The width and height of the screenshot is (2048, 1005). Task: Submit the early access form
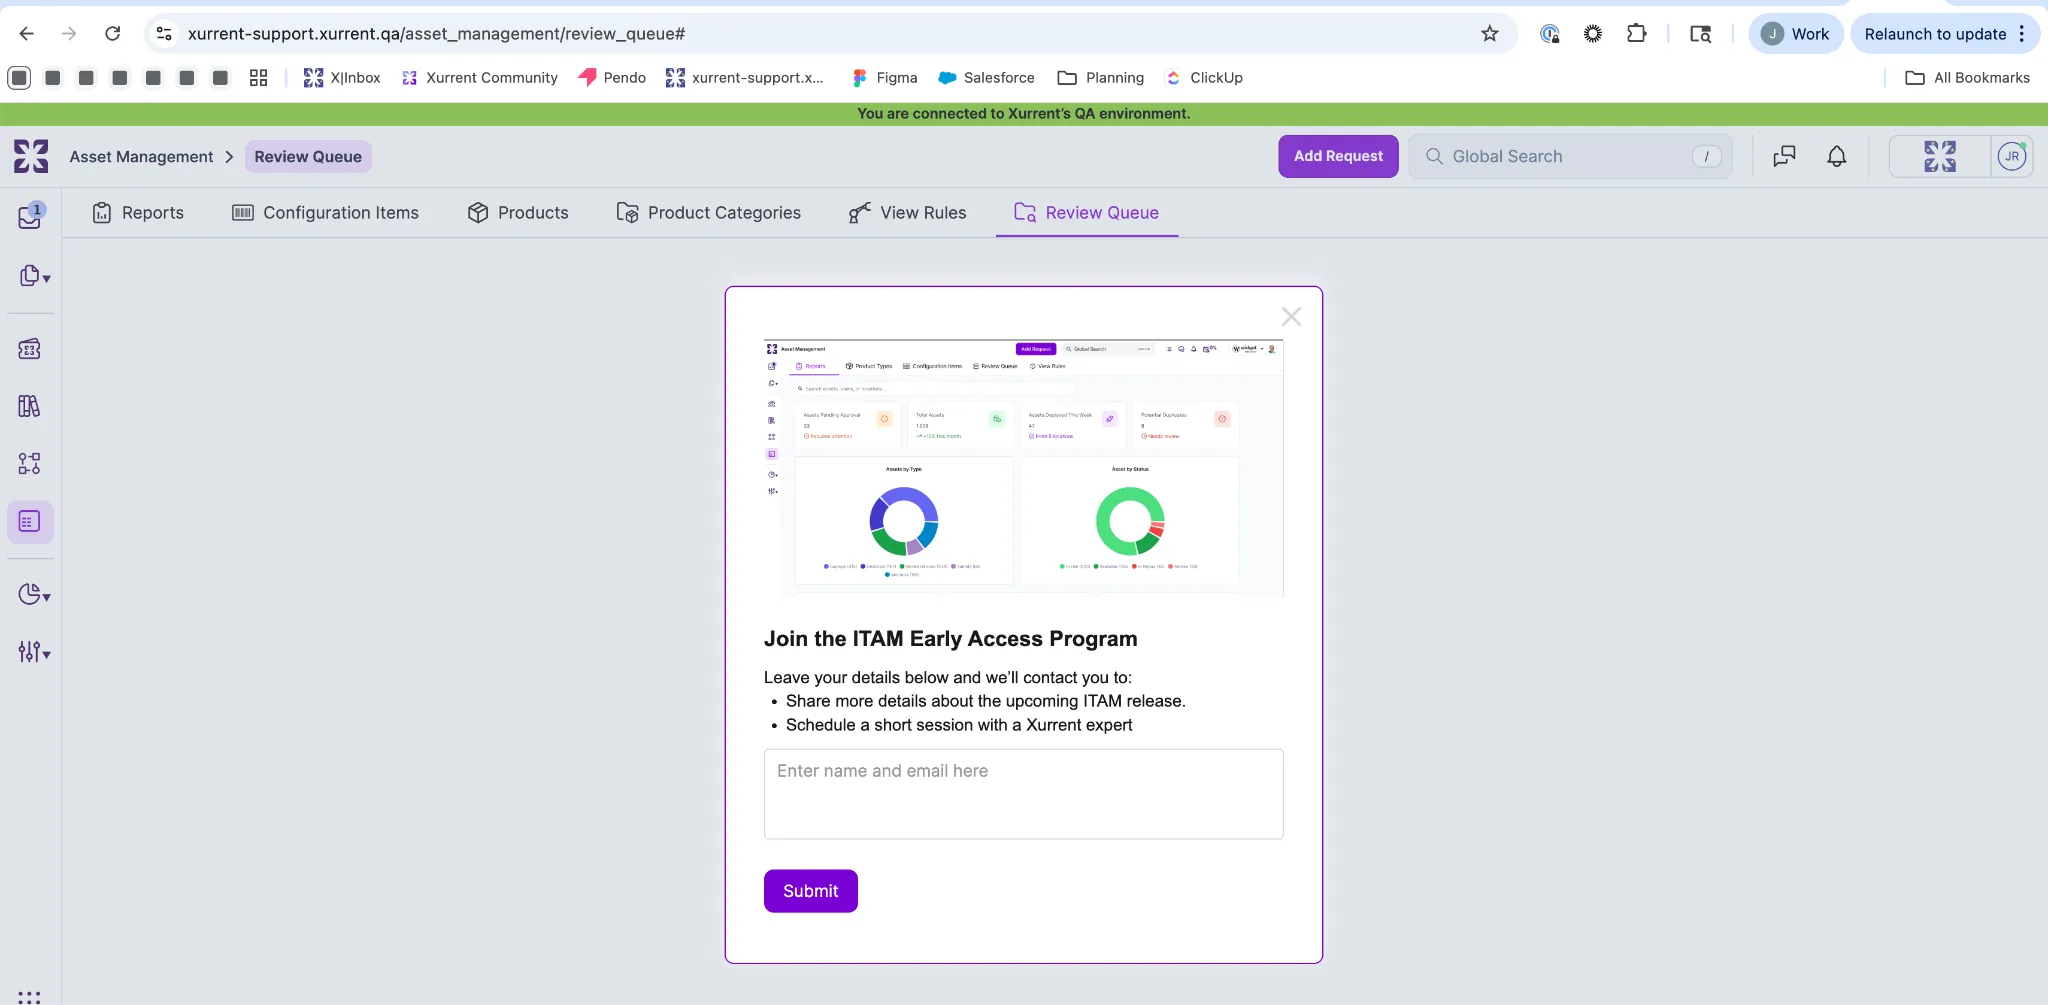810,891
